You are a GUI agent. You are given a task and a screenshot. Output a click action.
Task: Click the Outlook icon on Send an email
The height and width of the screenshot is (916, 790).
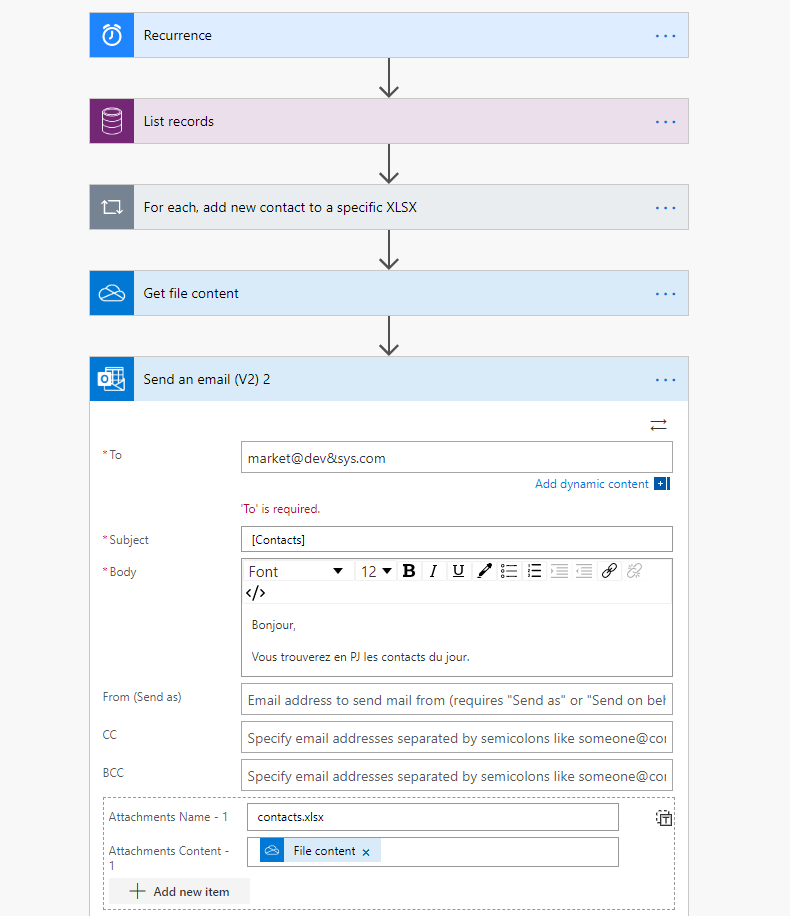(111, 379)
